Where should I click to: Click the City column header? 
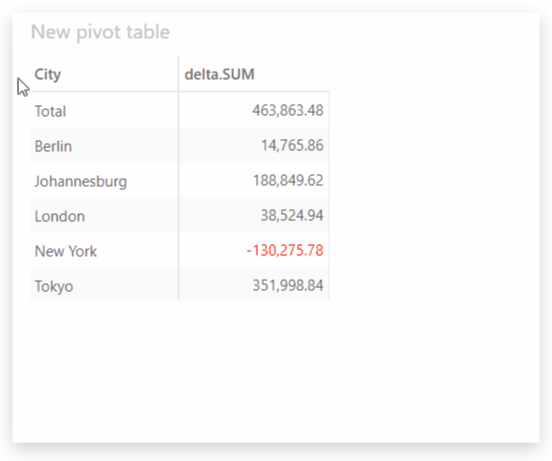[48, 75]
